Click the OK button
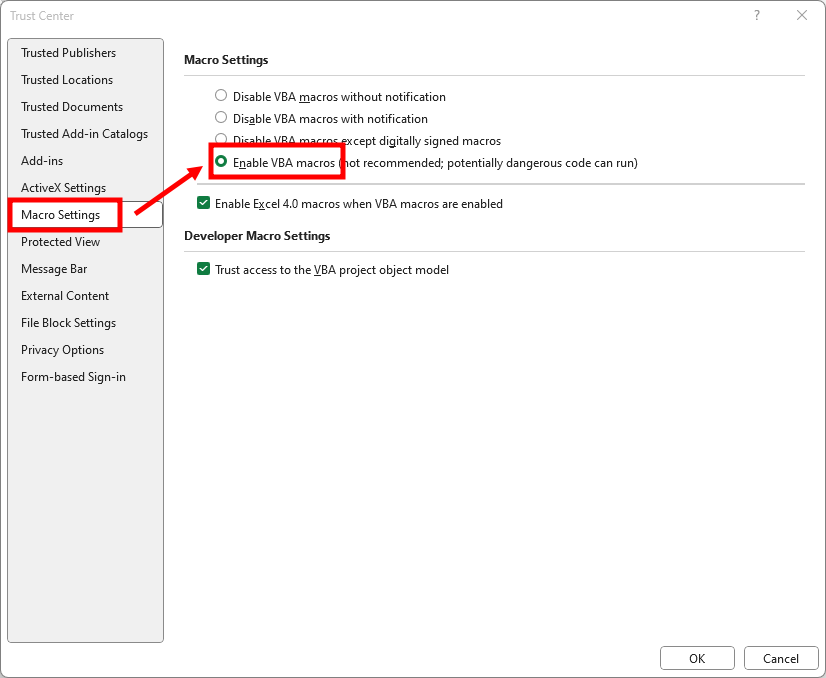Screen dimensions: 826x678 click(x=697, y=659)
